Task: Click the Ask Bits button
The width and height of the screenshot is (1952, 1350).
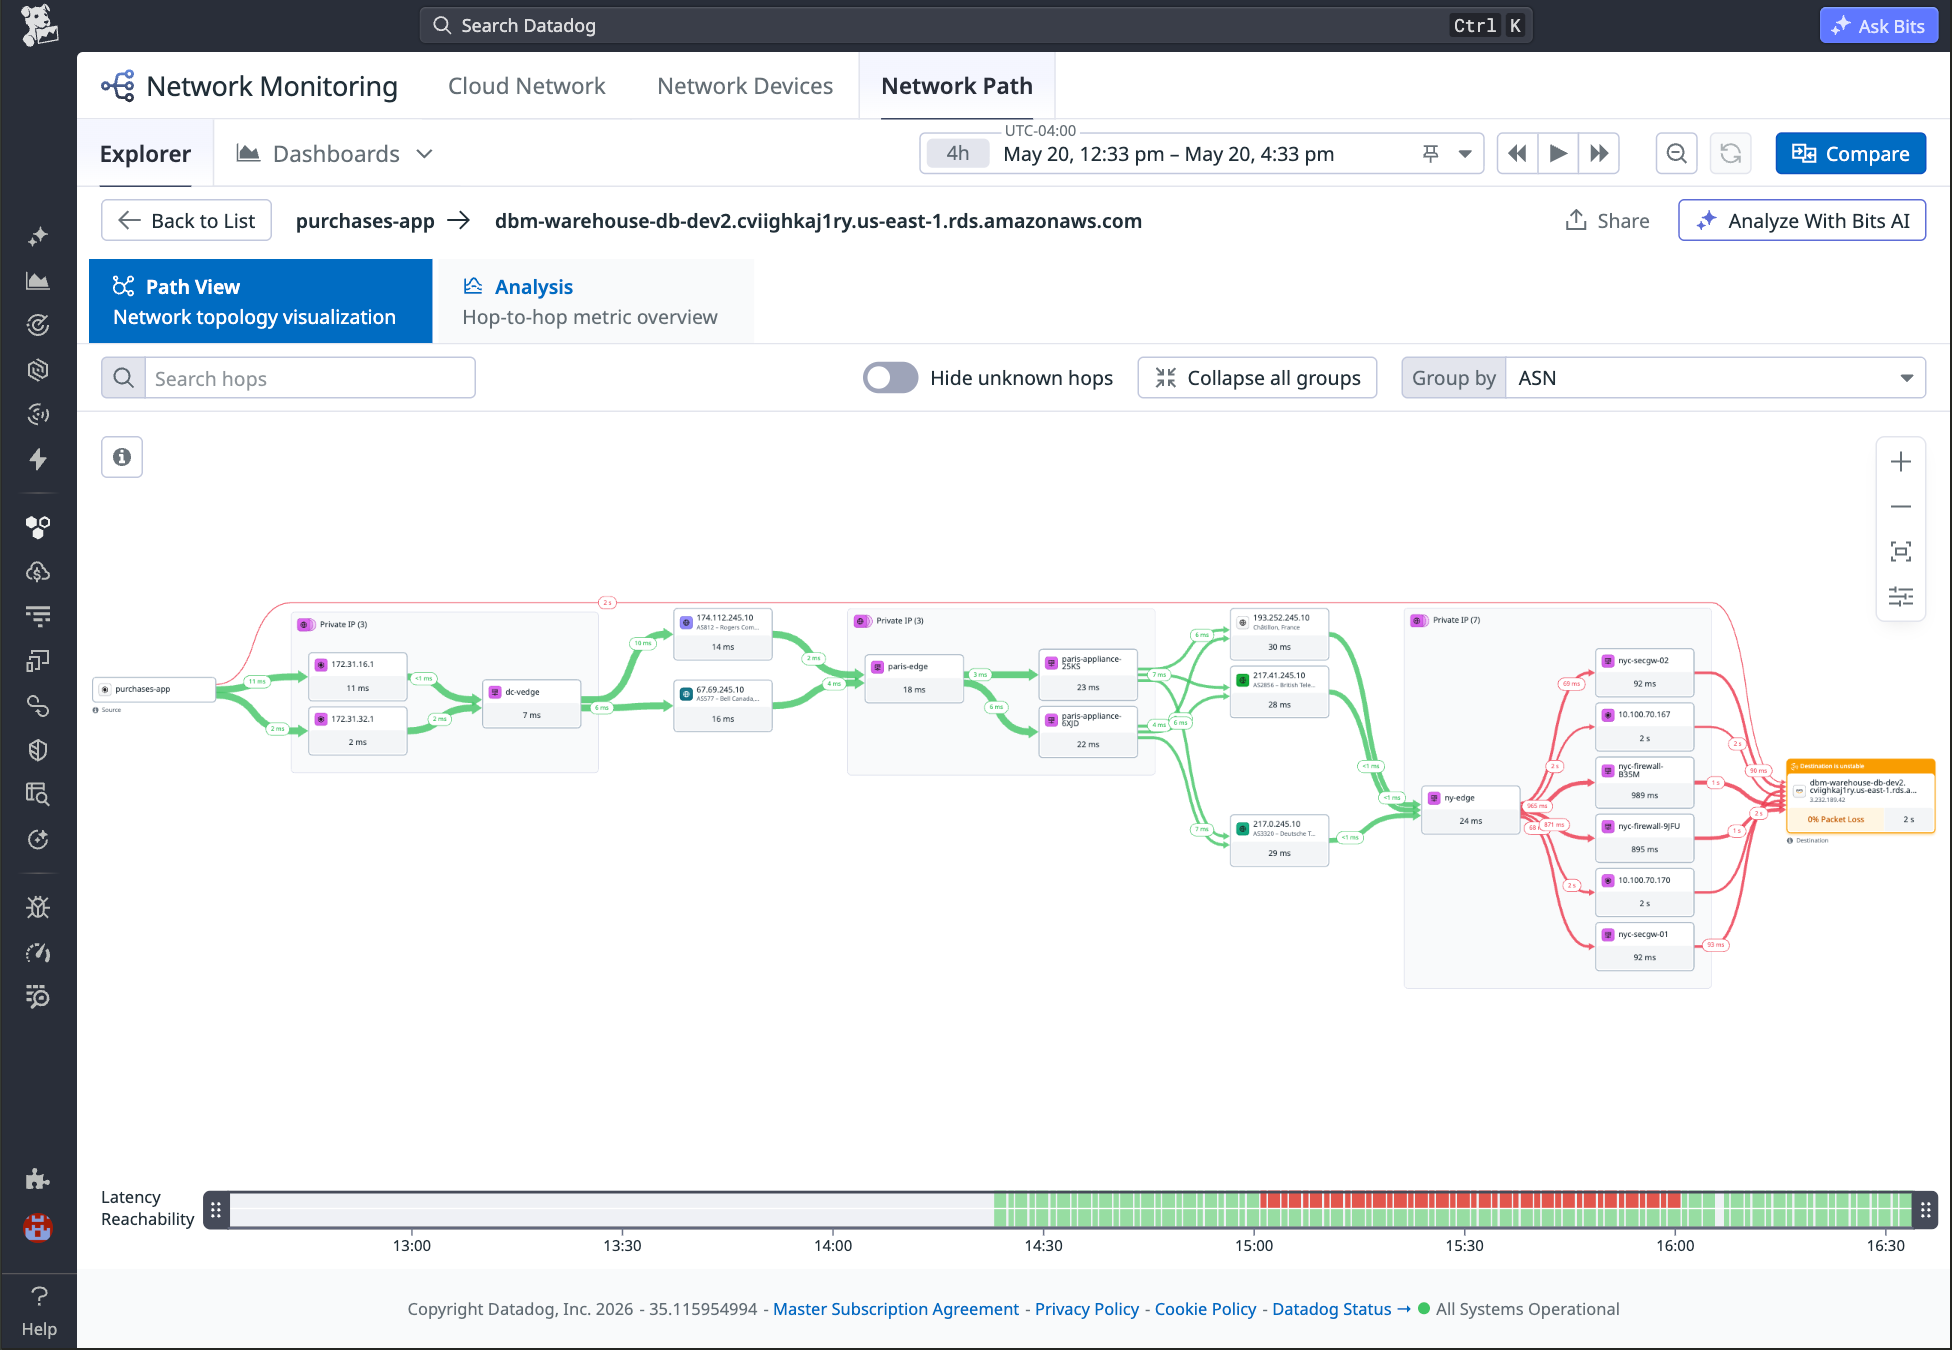Action: coord(1878,26)
